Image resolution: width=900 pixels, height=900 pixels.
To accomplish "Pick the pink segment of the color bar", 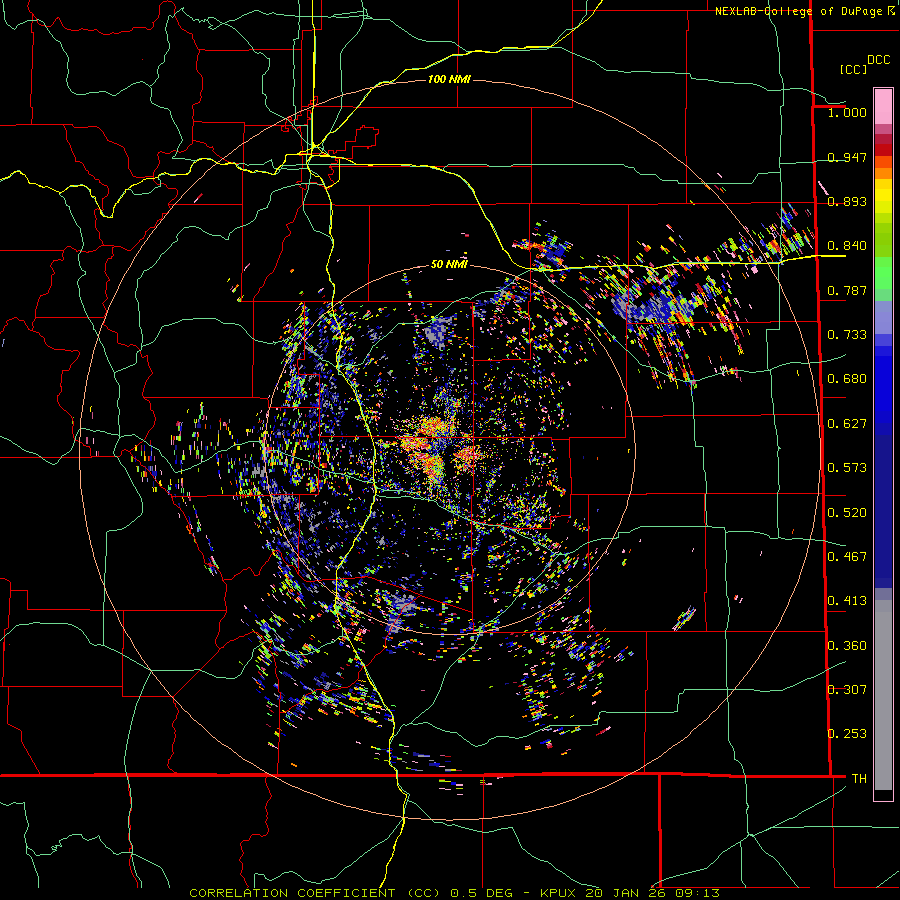I will (883, 106).
